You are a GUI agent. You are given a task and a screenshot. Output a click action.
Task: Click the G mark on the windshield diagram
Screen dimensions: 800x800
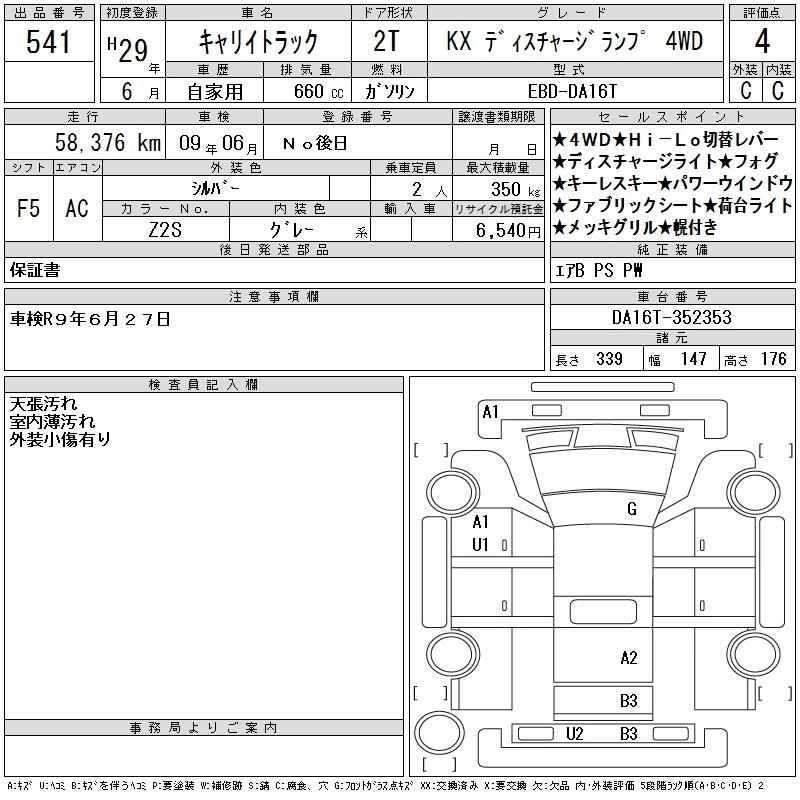point(632,509)
